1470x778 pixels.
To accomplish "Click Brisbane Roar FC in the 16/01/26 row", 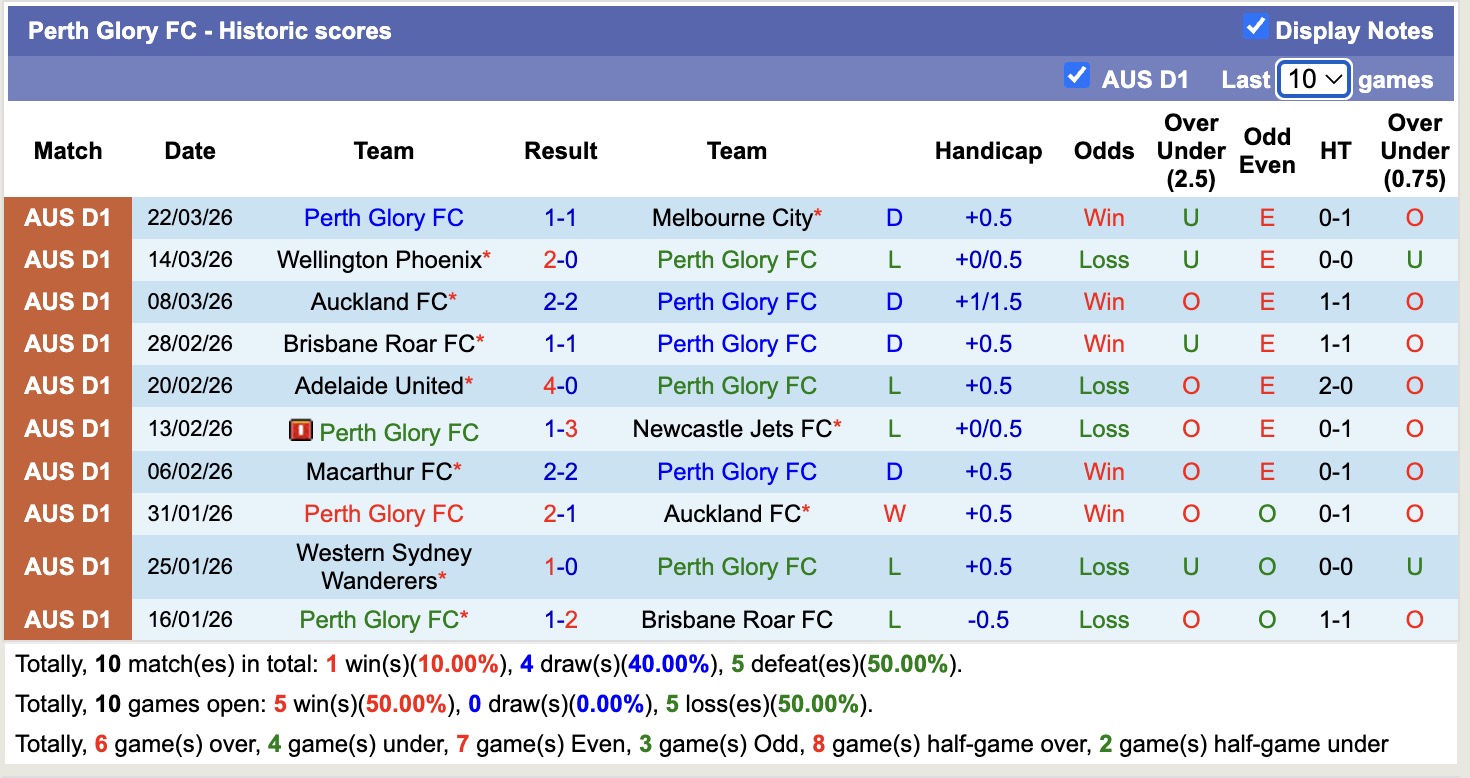I will pyautogui.click(x=736, y=619).
